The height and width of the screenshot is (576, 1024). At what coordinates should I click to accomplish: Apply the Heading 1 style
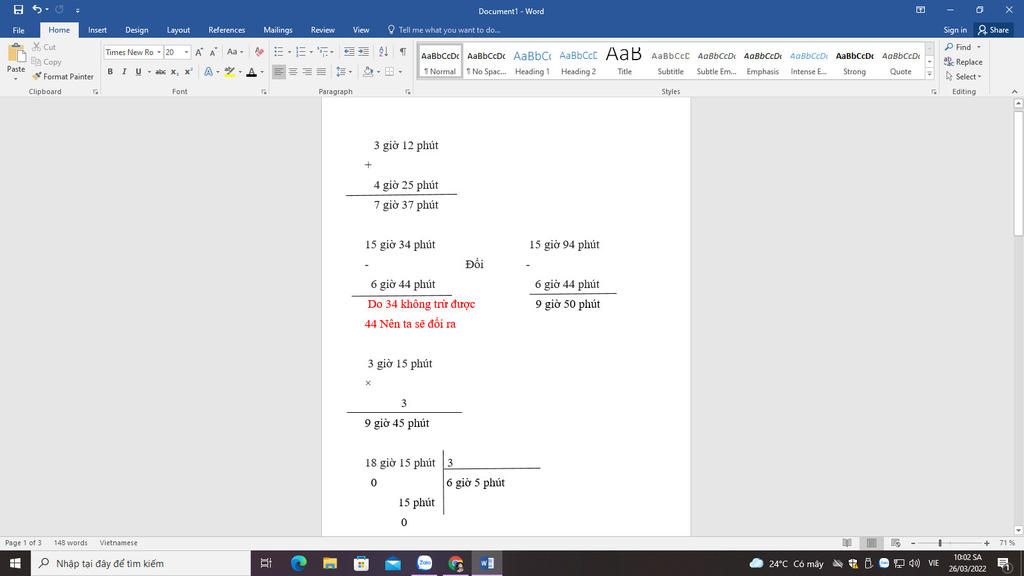[532, 61]
